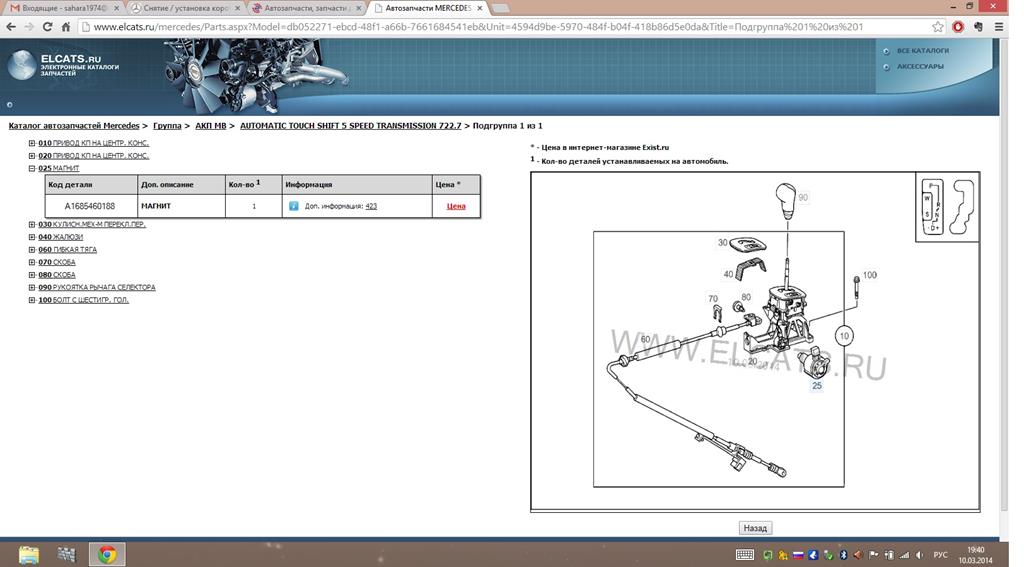The height and width of the screenshot is (567, 1024).
Task: Switch to the Снятие / установка tab
Action: tap(183, 8)
